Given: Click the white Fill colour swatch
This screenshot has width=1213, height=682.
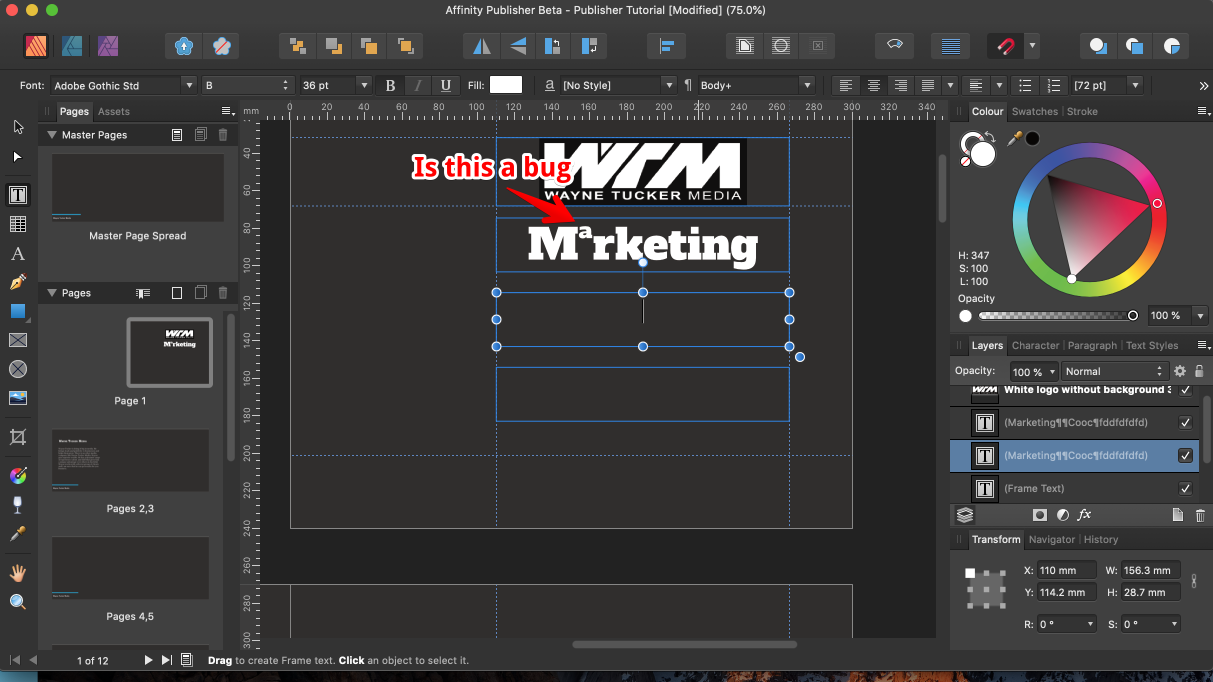Looking at the screenshot, I should click(x=506, y=86).
